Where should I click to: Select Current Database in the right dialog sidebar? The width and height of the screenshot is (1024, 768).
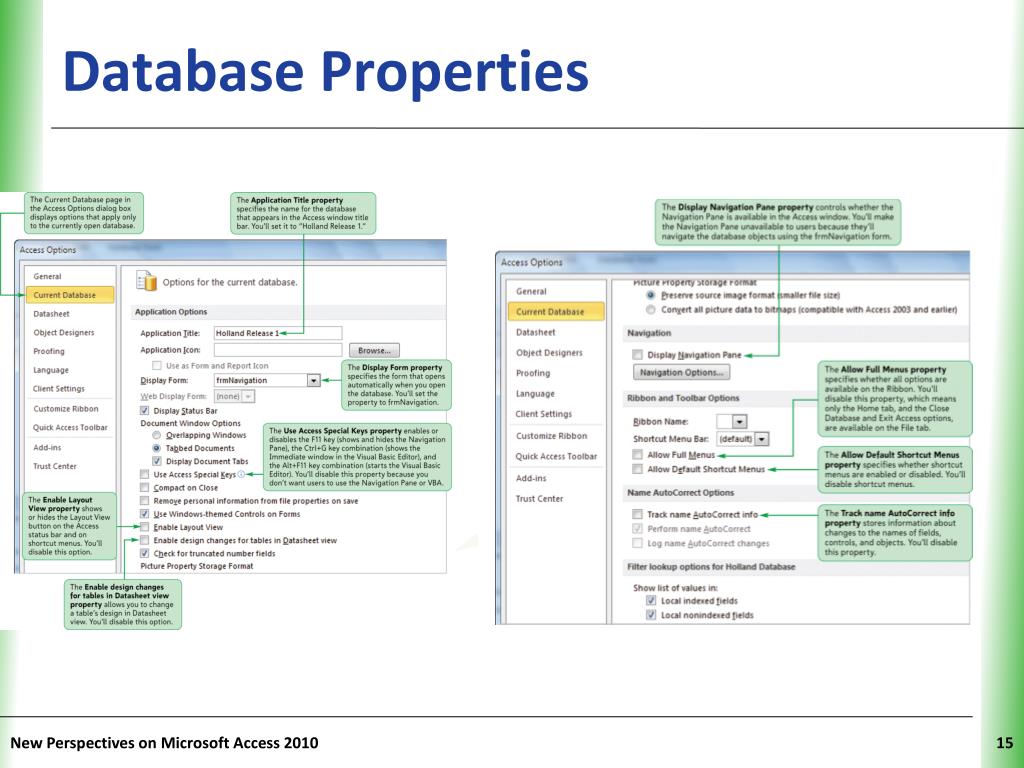556,312
